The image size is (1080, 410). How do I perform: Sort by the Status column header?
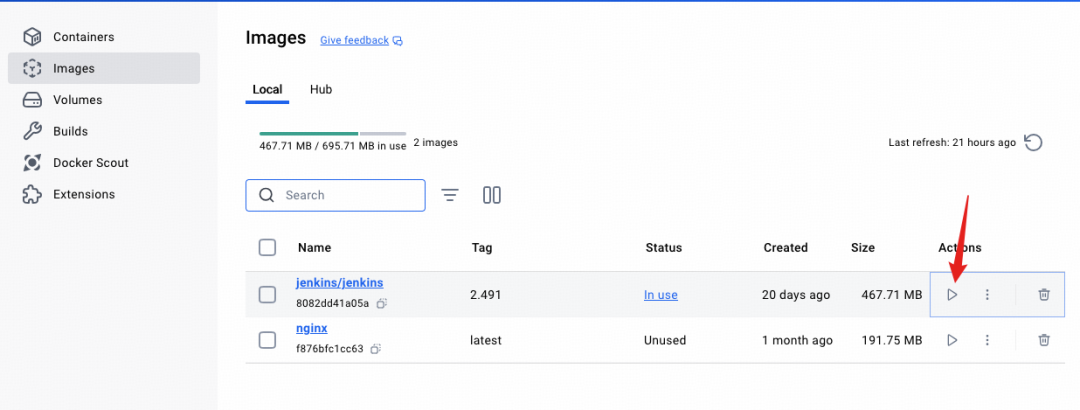[663, 247]
